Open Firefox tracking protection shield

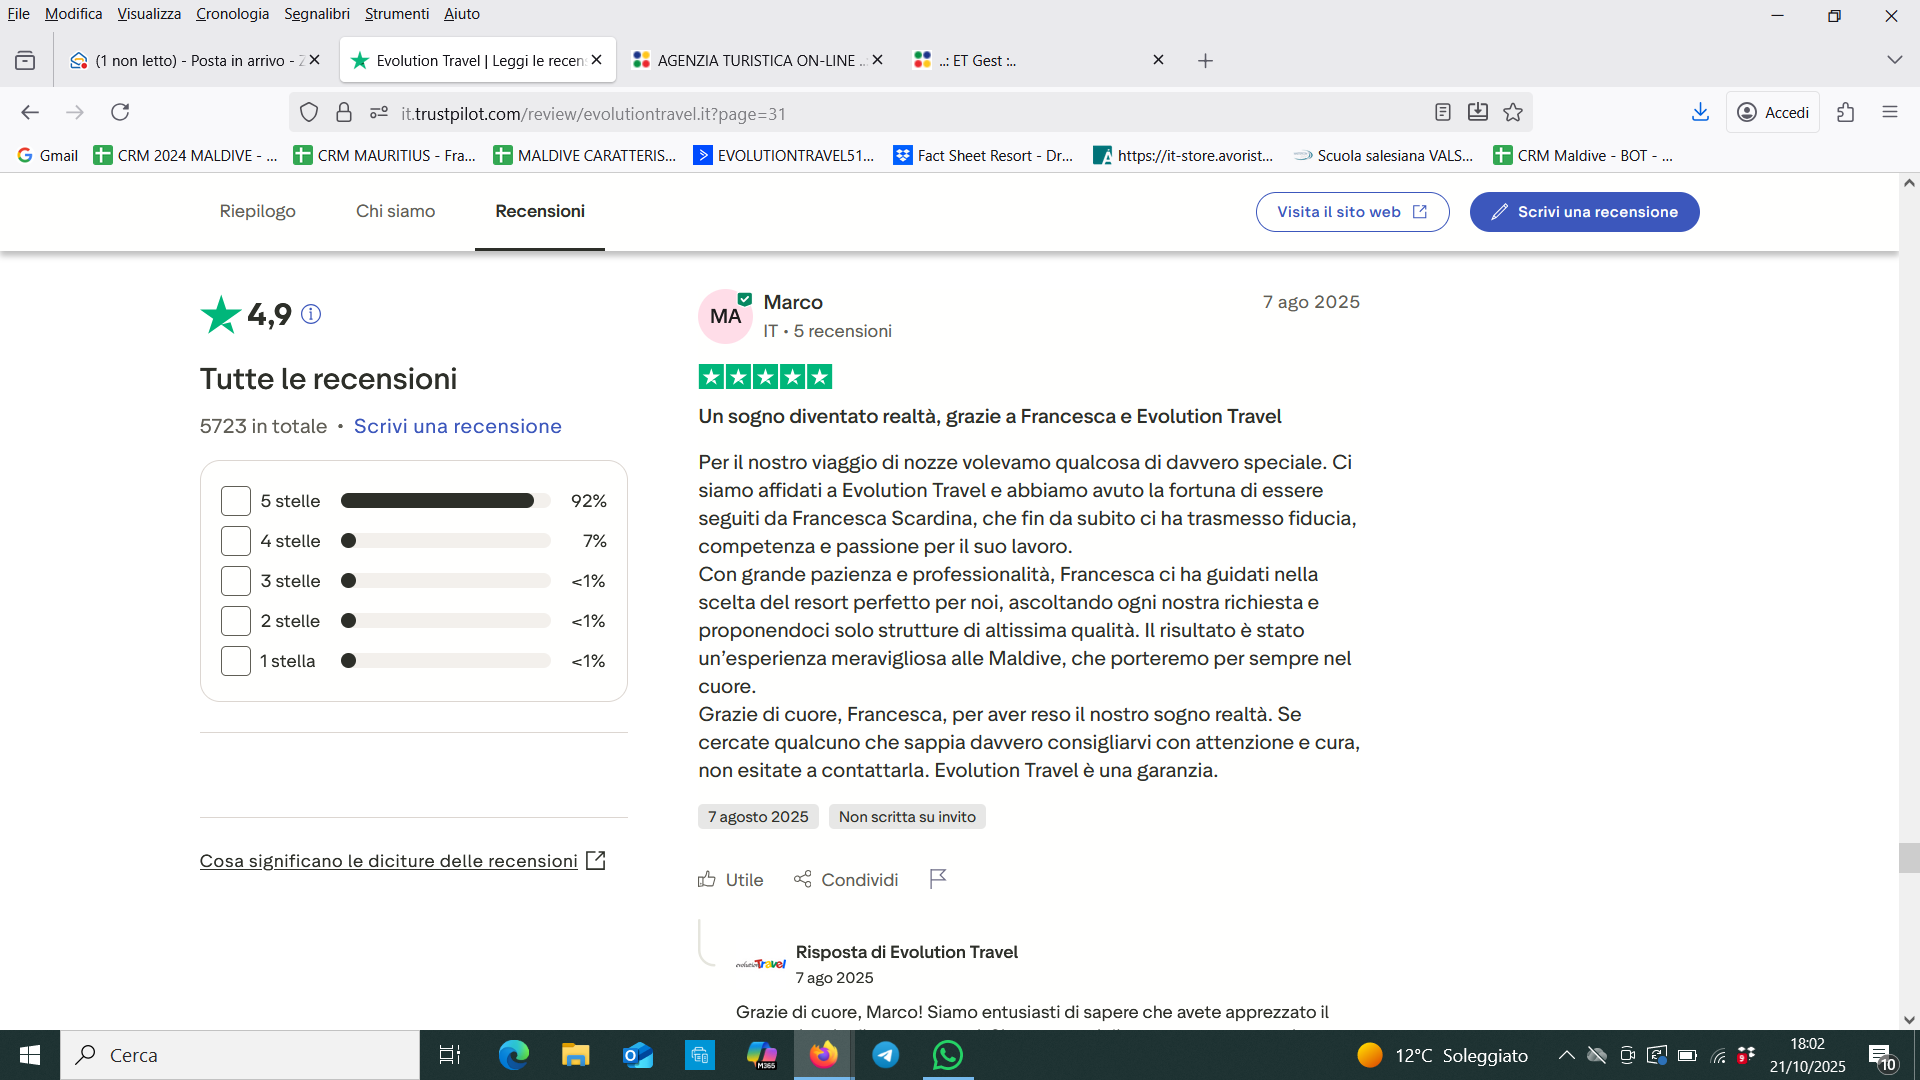[x=309, y=113]
